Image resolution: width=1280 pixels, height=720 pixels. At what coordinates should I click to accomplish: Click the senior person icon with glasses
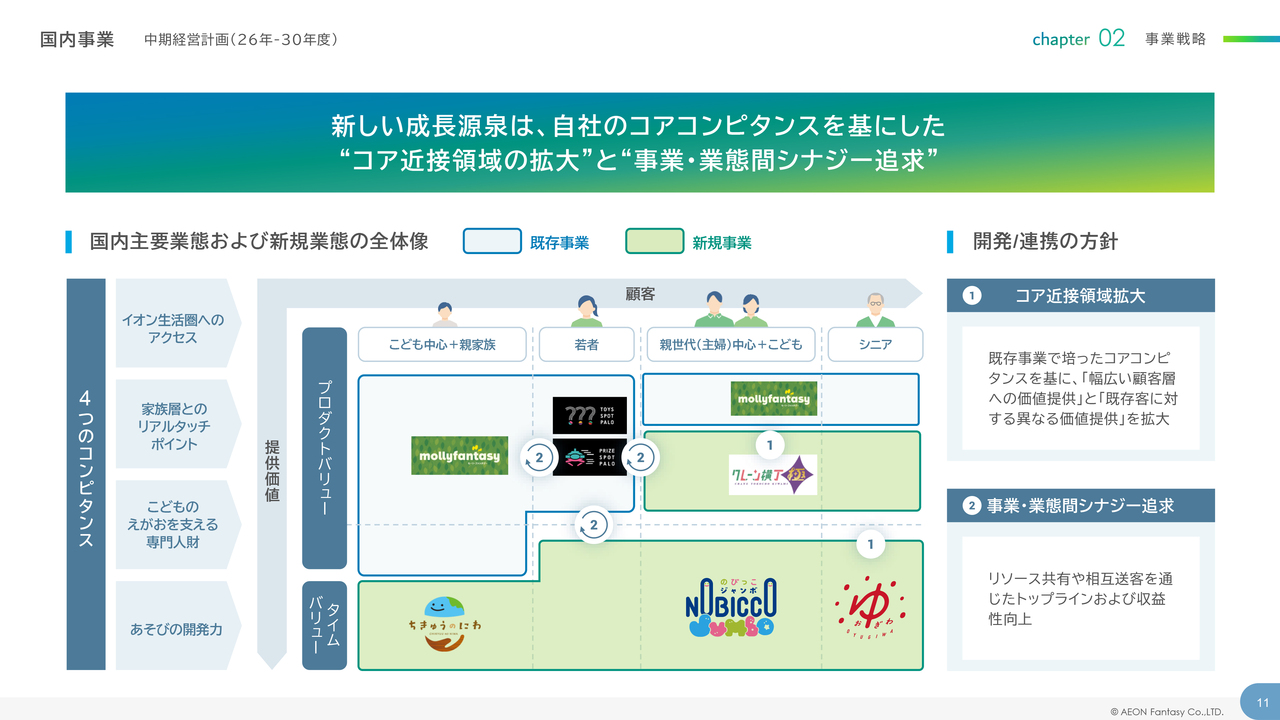tap(875, 310)
